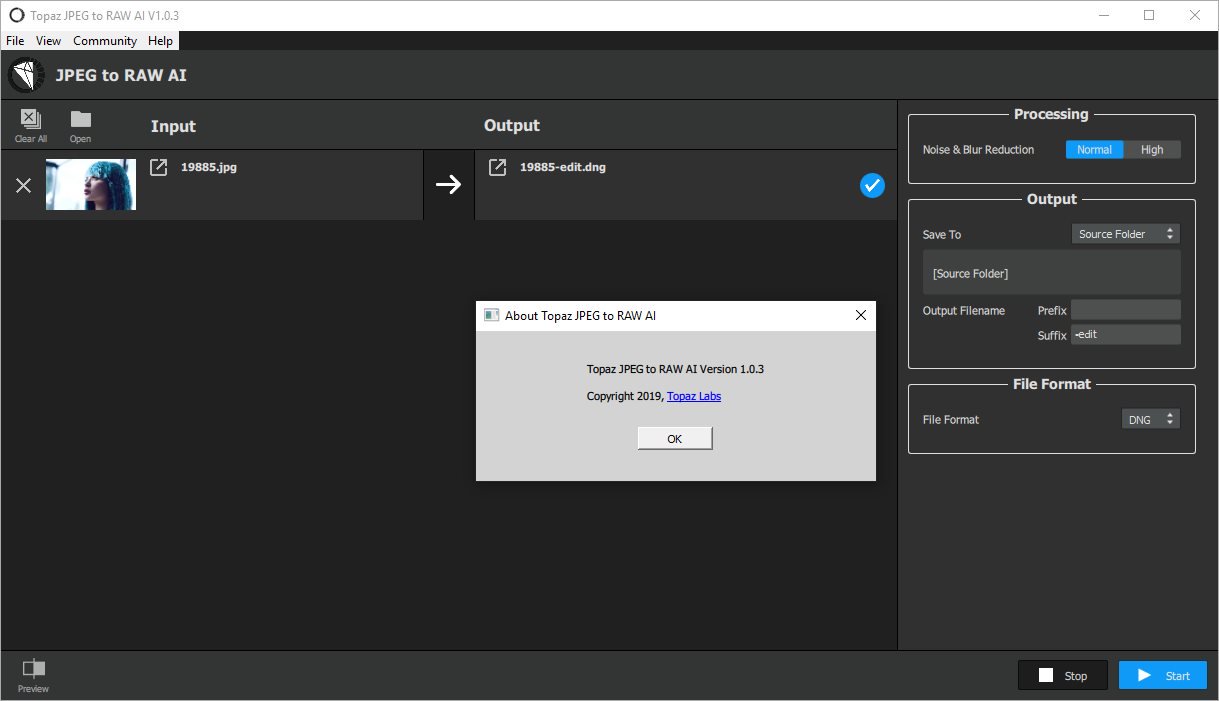Screen dimensions: 1219x701
Task: Click the Topaz logo in the header
Action: tap(26, 76)
